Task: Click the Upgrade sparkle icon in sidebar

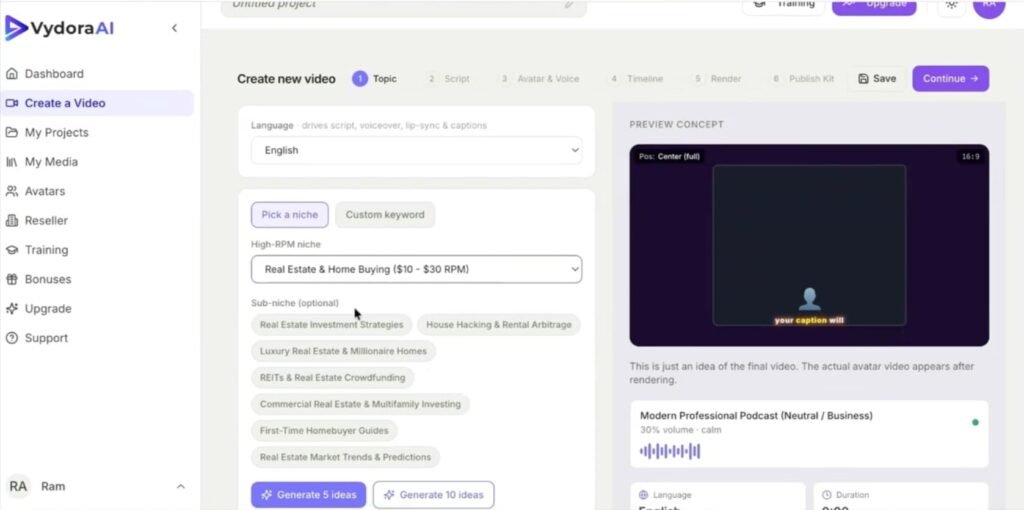Action: (x=12, y=309)
